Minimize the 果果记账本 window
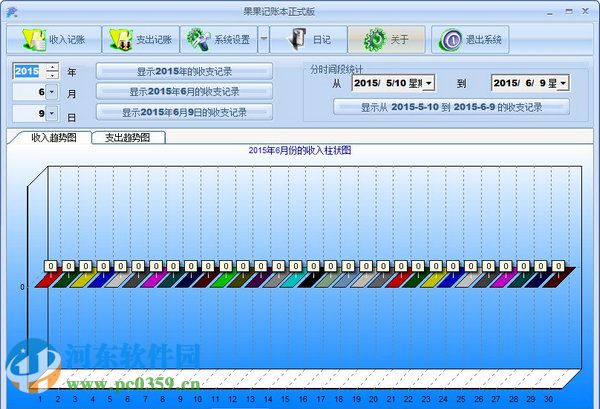Screen dimensions: 600x409 tap(550, 12)
